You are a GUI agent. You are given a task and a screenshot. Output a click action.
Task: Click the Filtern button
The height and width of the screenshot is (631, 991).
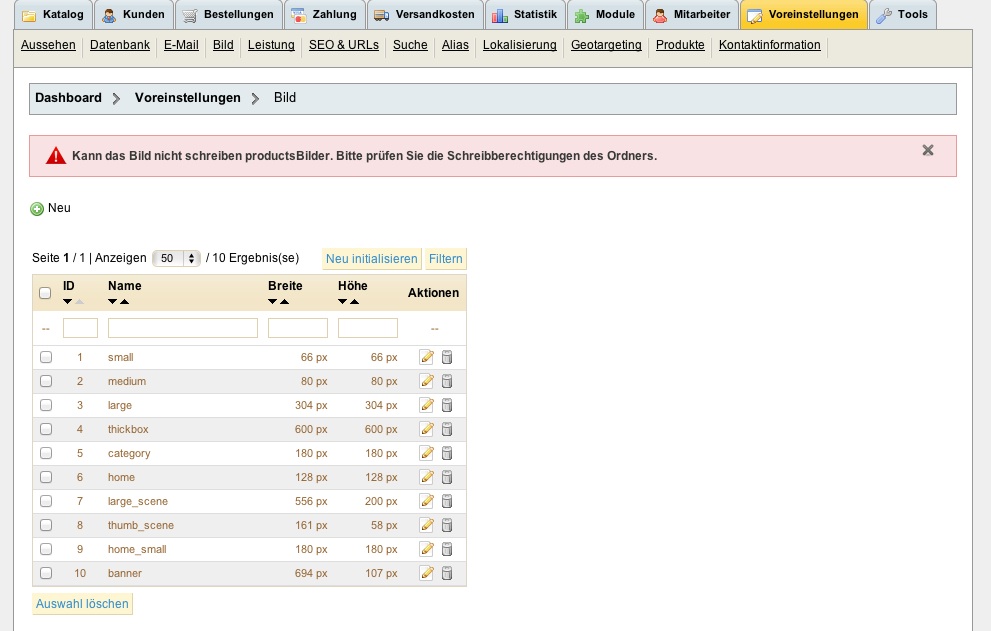click(446, 259)
